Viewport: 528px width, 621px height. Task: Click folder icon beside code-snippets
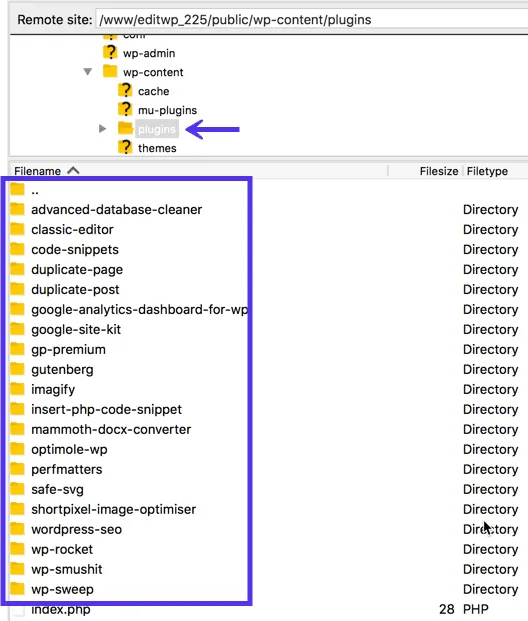[x=17, y=249]
